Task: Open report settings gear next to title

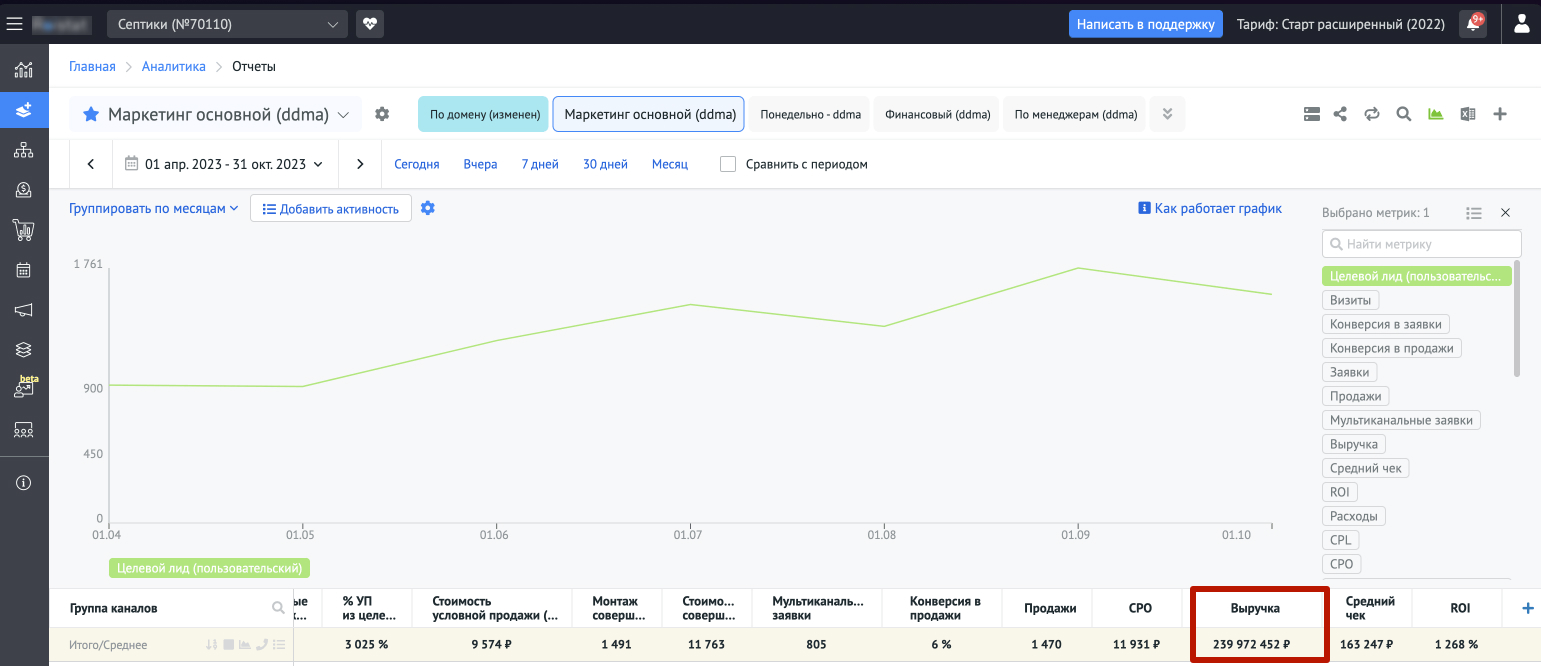Action: pos(382,115)
